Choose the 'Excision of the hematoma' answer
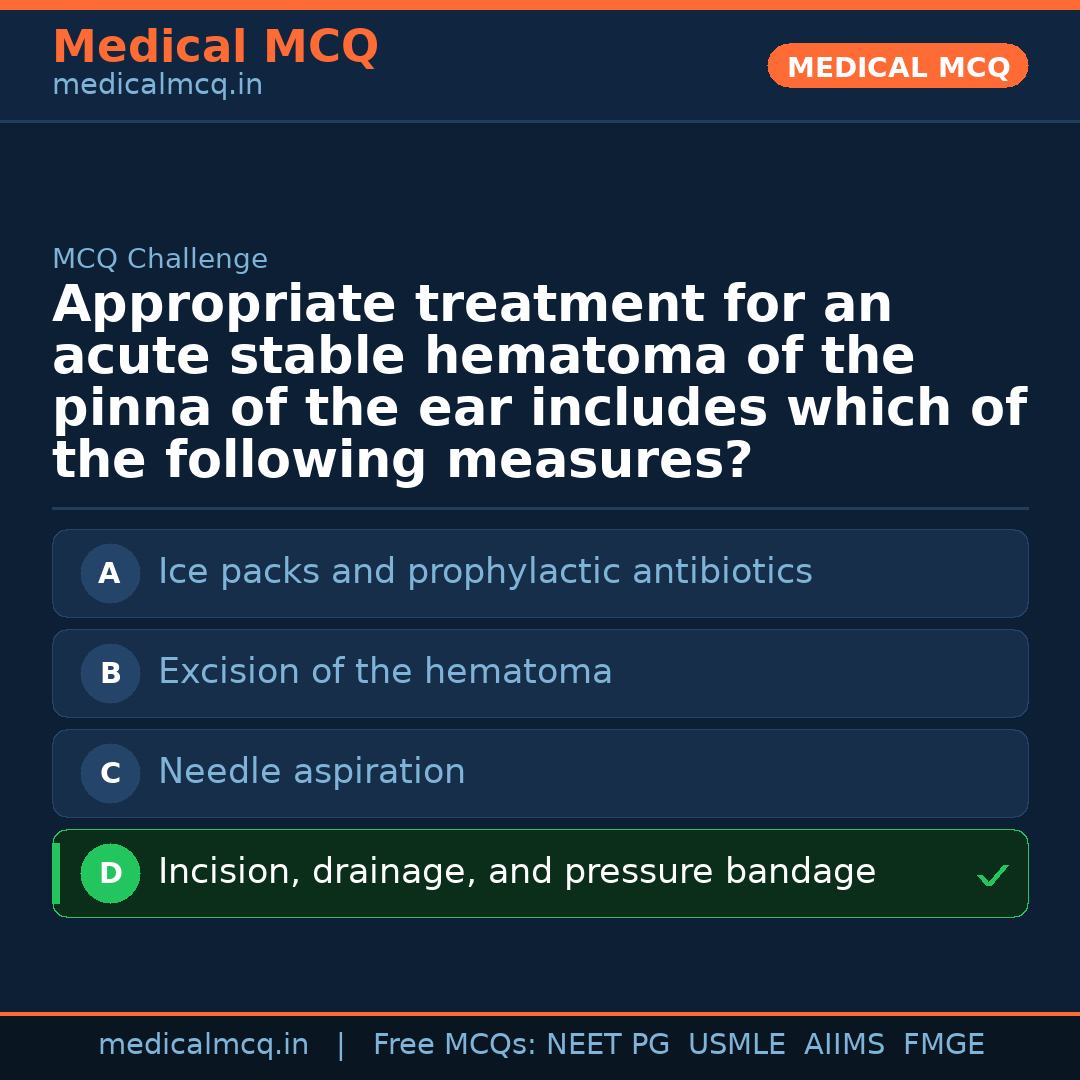 (x=385, y=673)
